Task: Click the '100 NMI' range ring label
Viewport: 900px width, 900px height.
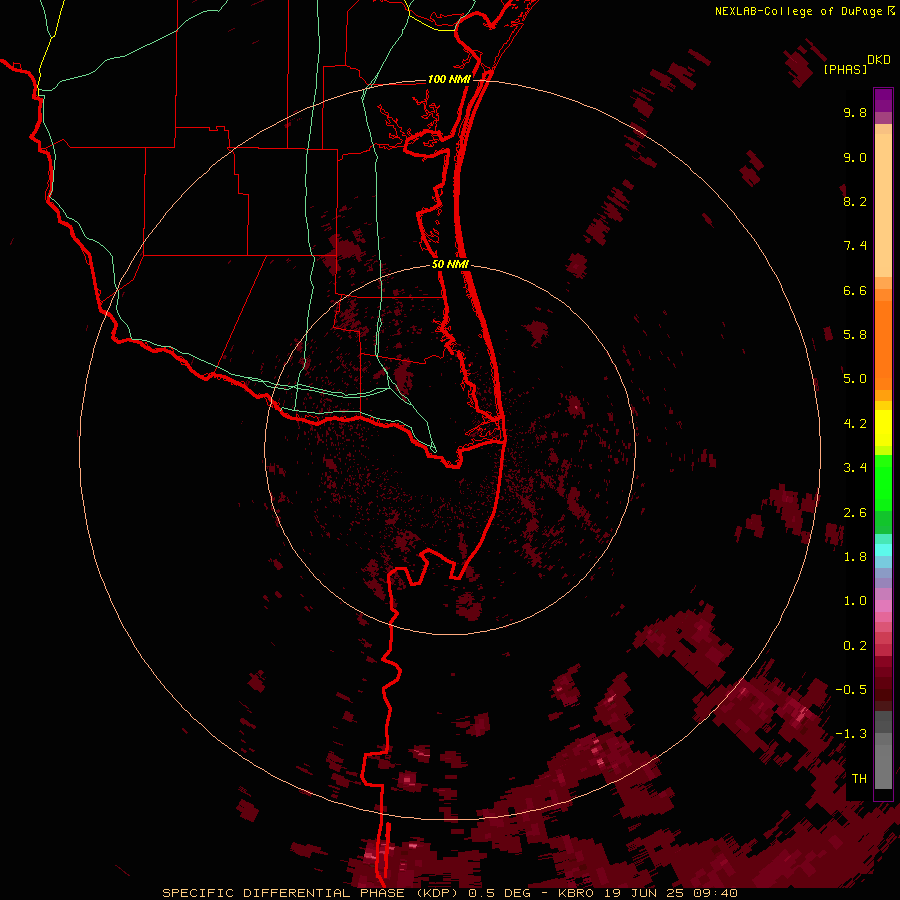Action: click(x=449, y=79)
